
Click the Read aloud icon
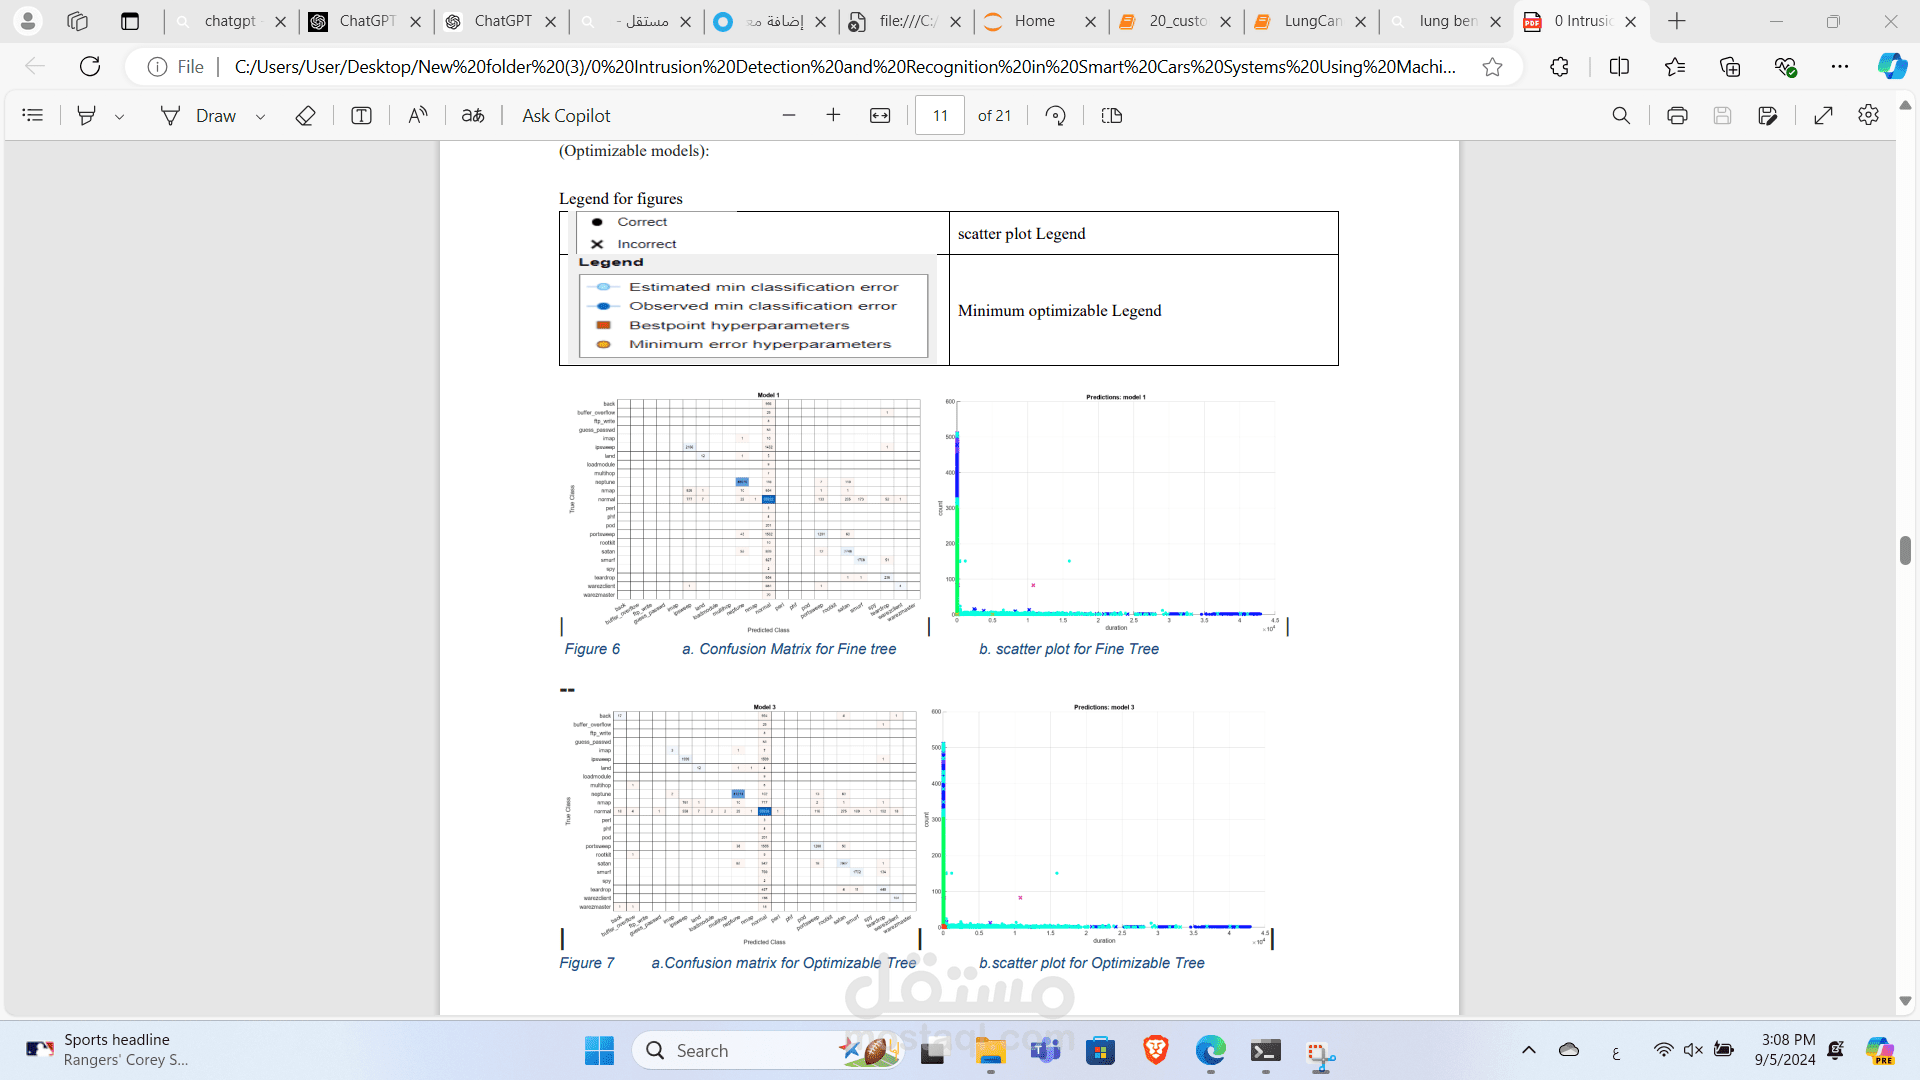point(418,116)
